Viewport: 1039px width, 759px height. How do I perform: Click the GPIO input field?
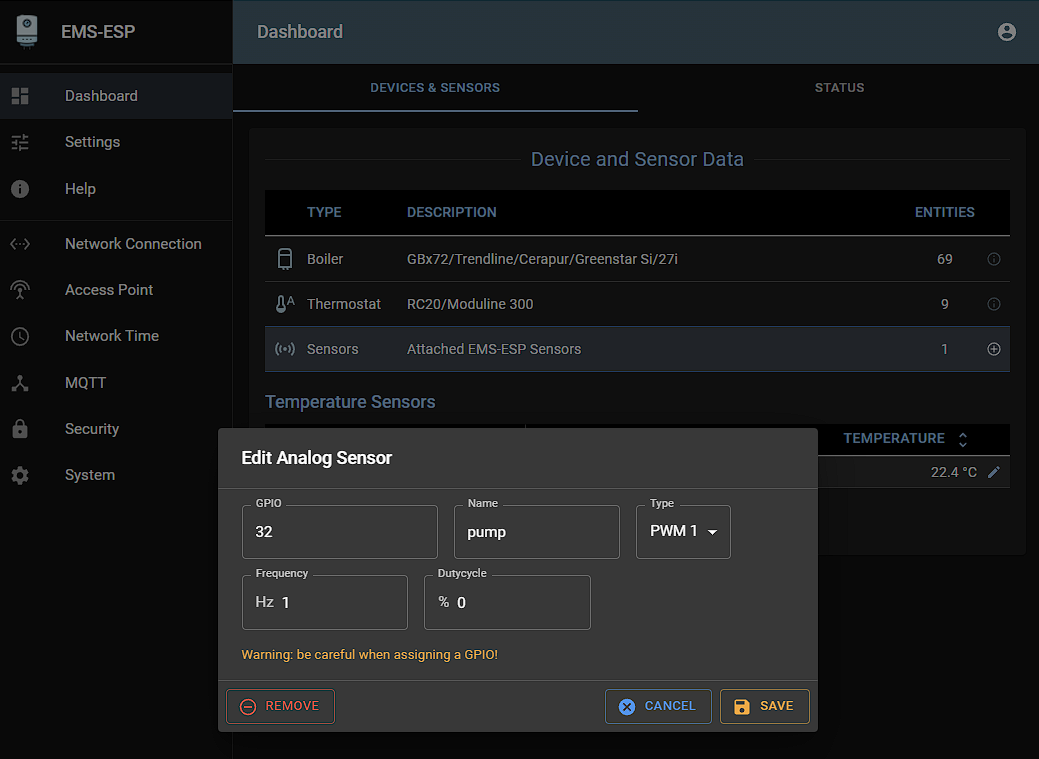click(339, 532)
